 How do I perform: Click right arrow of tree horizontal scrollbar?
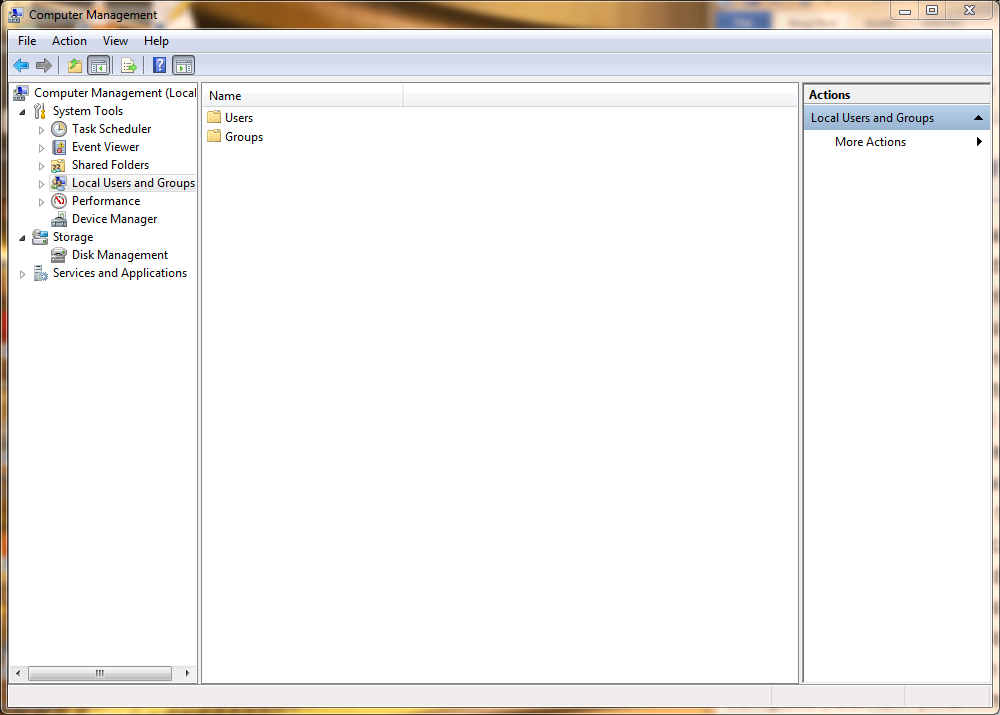click(187, 673)
